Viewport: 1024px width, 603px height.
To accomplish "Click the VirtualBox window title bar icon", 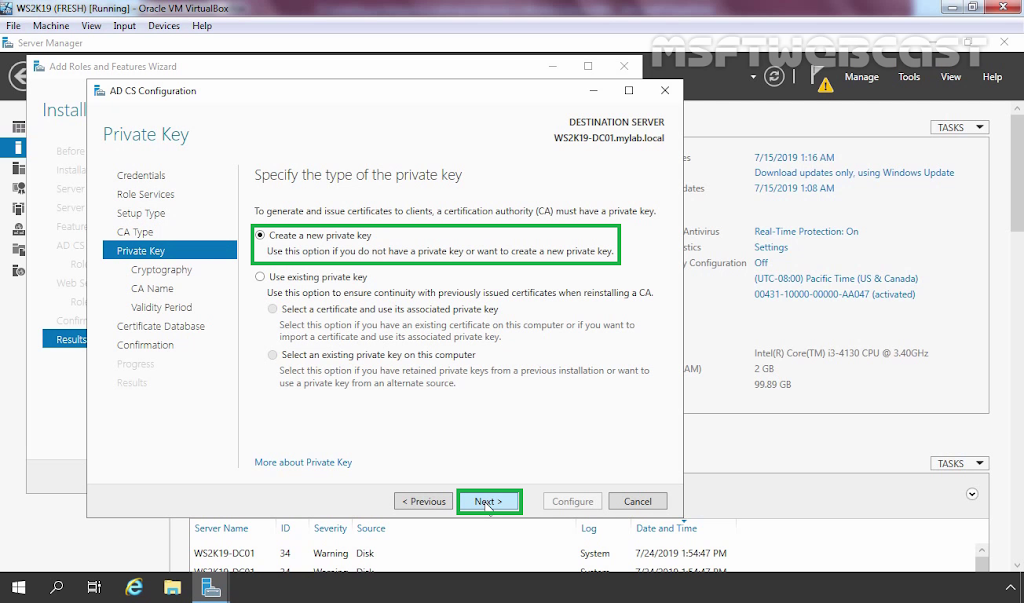I will point(6,8).
